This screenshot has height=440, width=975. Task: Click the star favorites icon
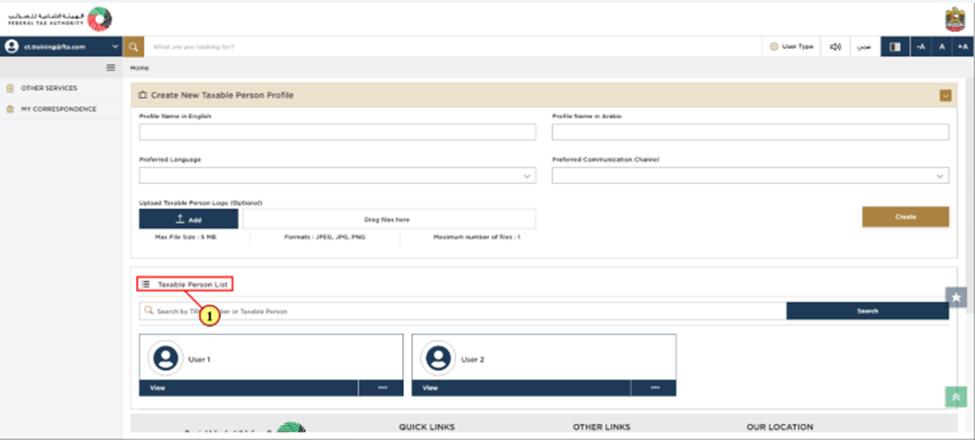tap(956, 297)
